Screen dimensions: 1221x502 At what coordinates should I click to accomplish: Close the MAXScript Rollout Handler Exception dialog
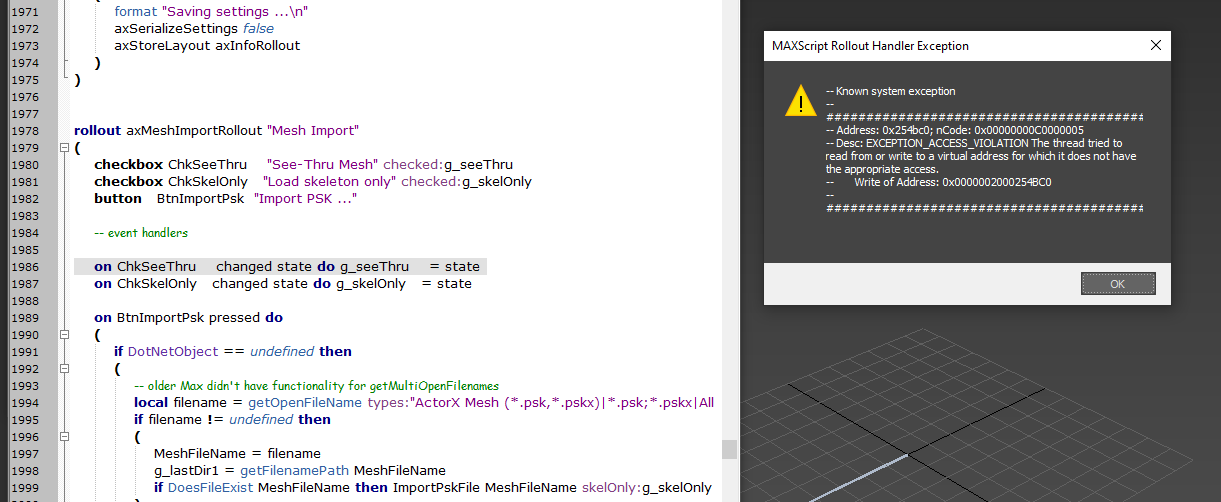click(x=1156, y=46)
